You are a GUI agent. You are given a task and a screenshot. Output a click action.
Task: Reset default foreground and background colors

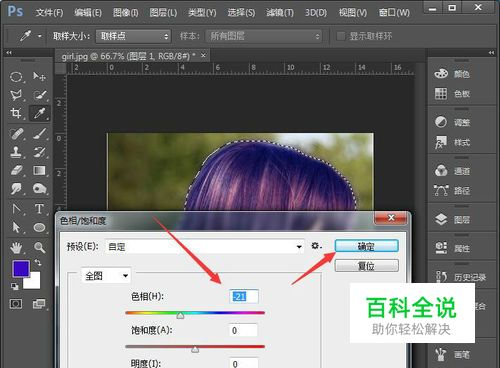15,286
